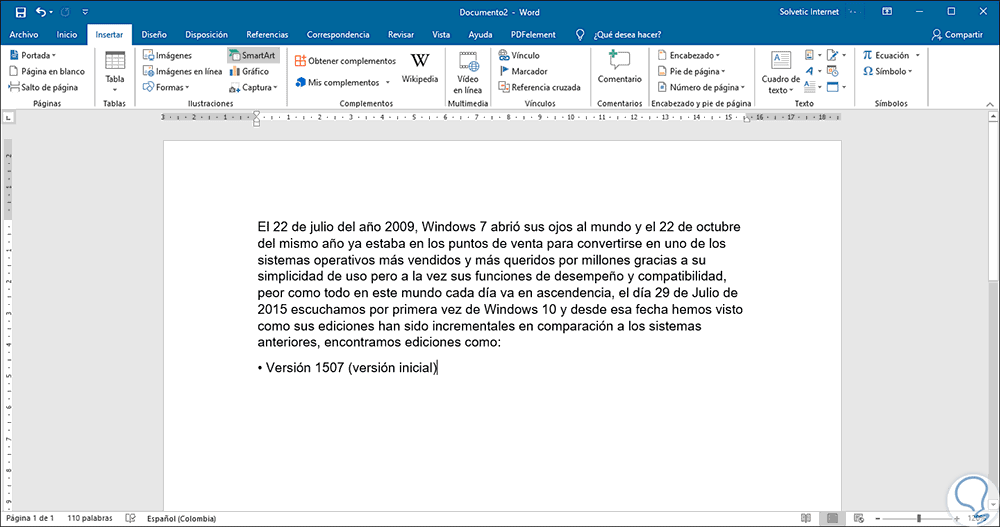Click the Cuadro de texto icon
1000x527 pixels.
pos(781,62)
